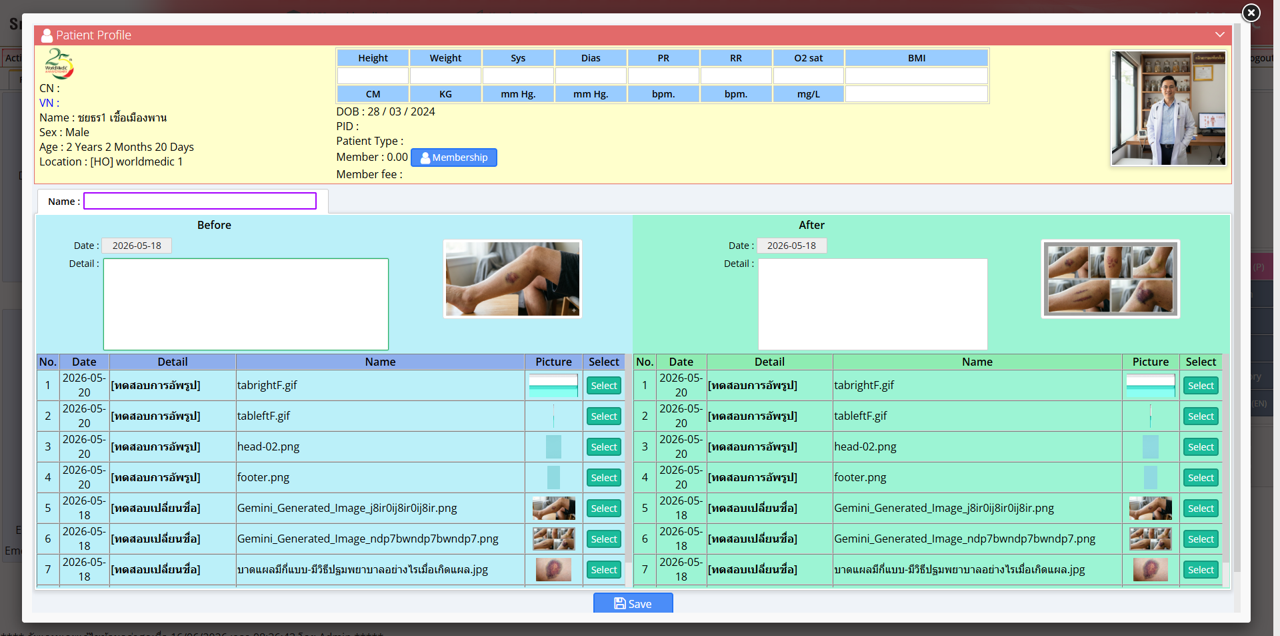1280x636 pixels.
Task: Click the Sys value field
Action: tap(518, 76)
